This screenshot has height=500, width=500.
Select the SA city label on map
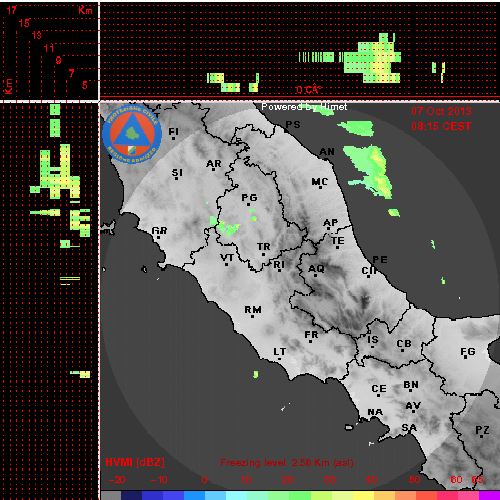coord(409,428)
